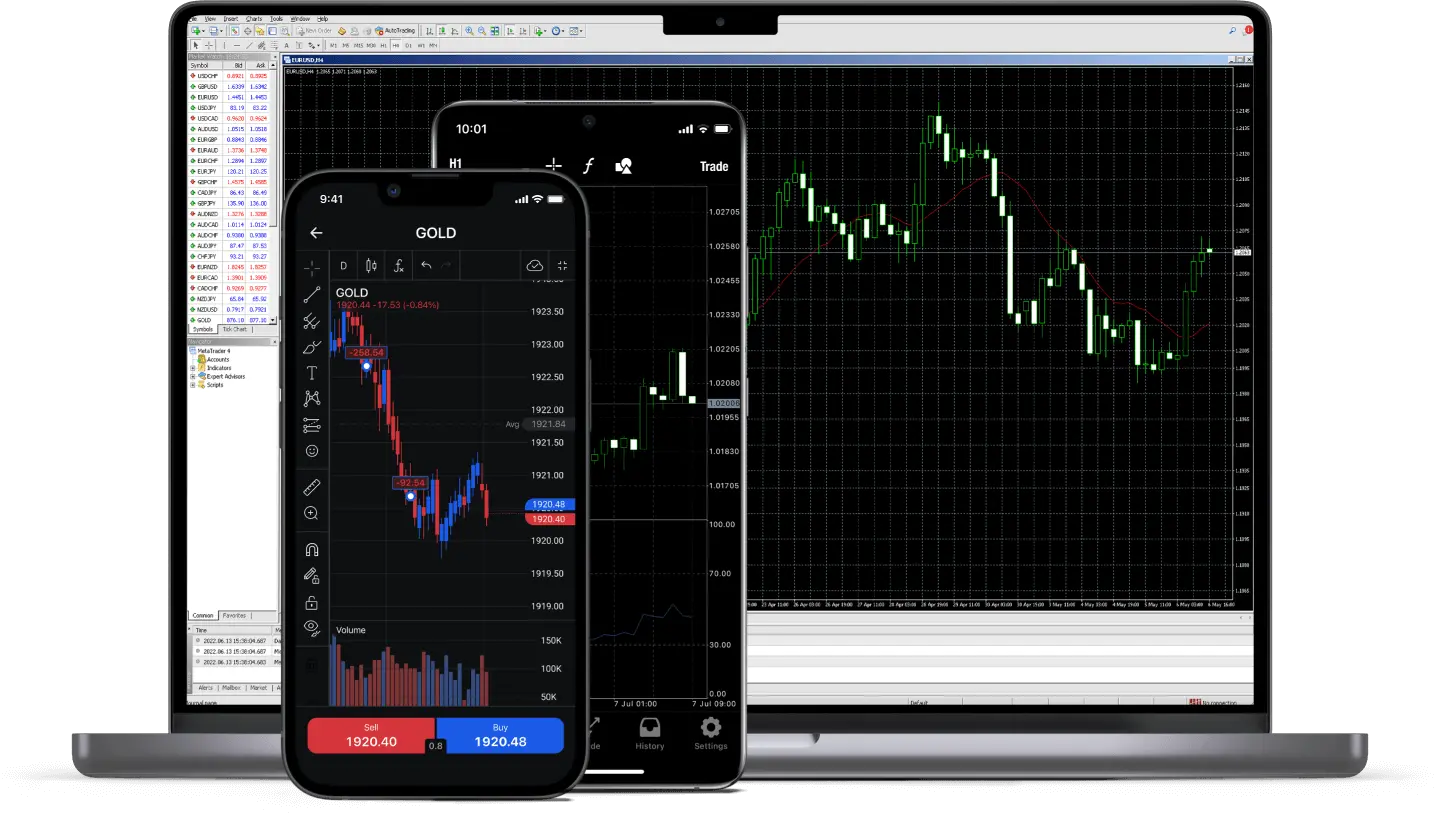Tap the undo arrow on the GOLD chart toolbar
The image size is (1440, 815).
tap(425, 266)
